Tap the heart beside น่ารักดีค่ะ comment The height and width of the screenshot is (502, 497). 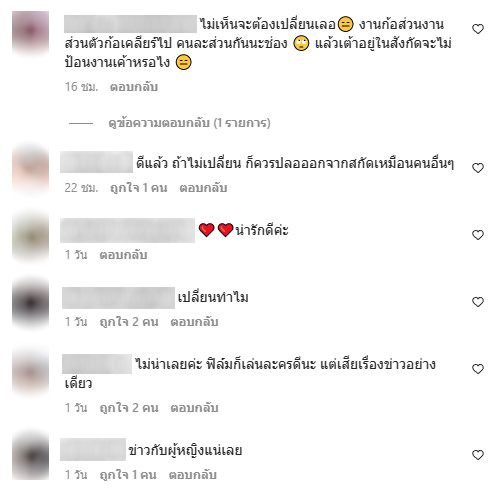point(478,235)
